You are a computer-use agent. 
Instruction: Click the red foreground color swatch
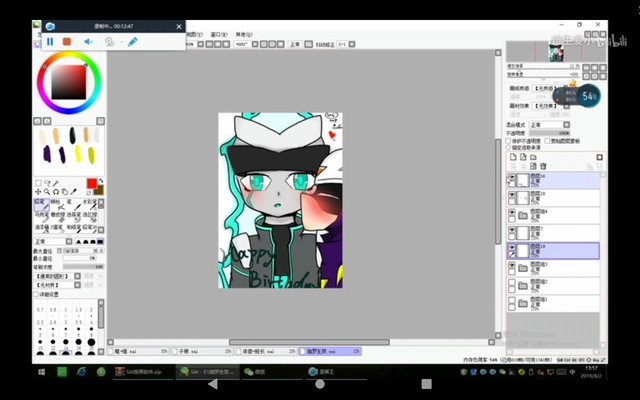click(x=92, y=183)
